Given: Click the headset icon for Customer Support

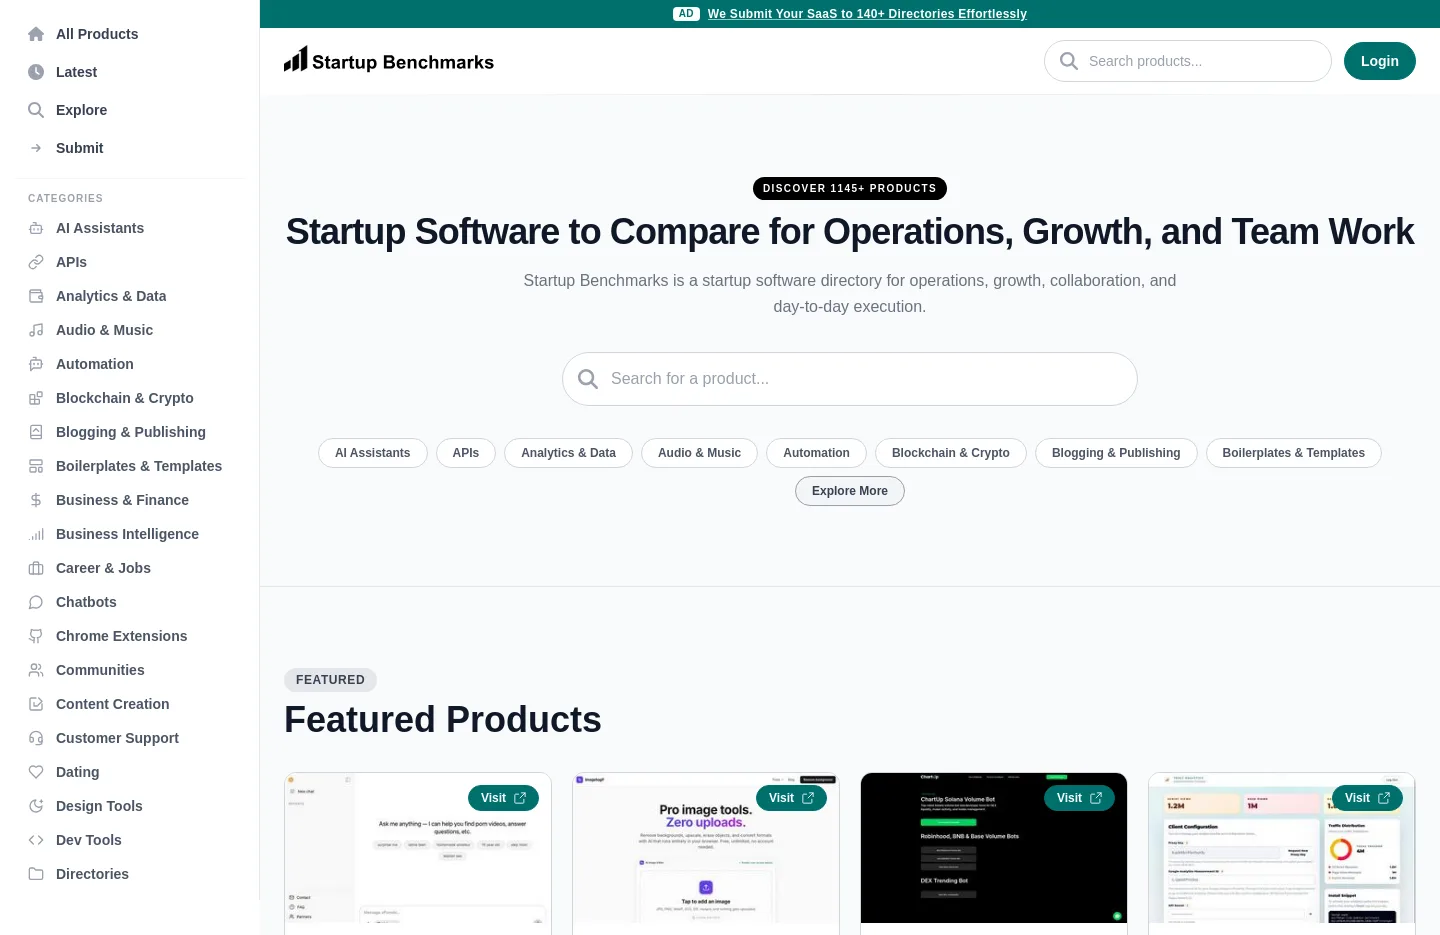Looking at the screenshot, I should (x=36, y=738).
